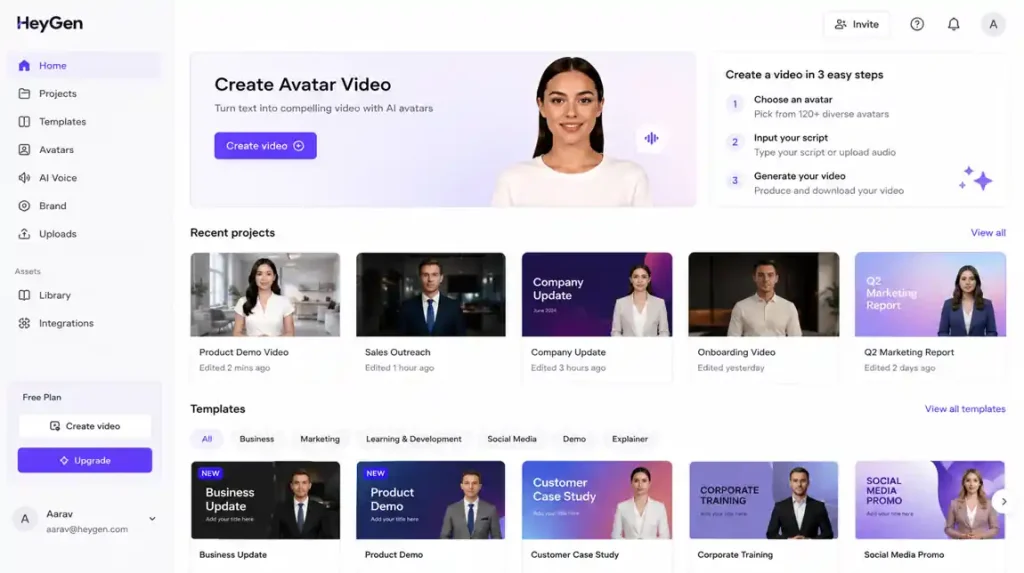Open Product Demo template card

(430, 500)
